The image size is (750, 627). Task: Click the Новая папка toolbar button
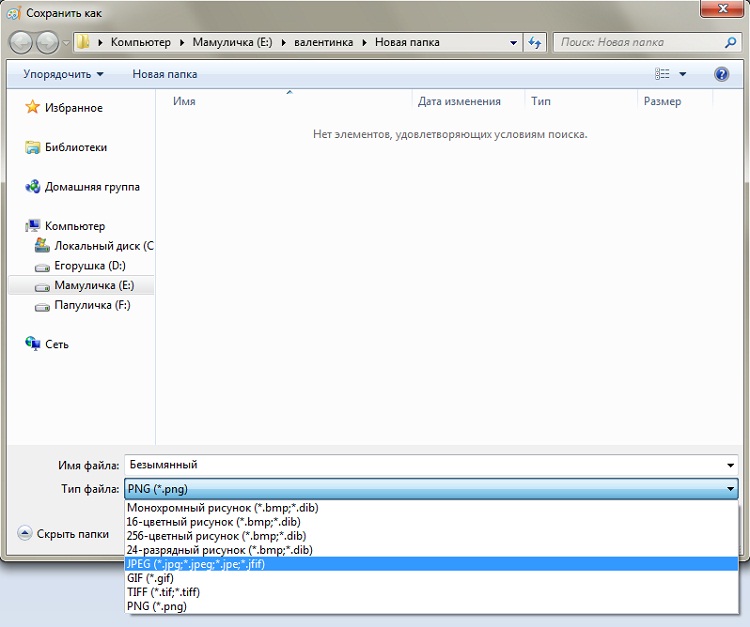click(164, 74)
